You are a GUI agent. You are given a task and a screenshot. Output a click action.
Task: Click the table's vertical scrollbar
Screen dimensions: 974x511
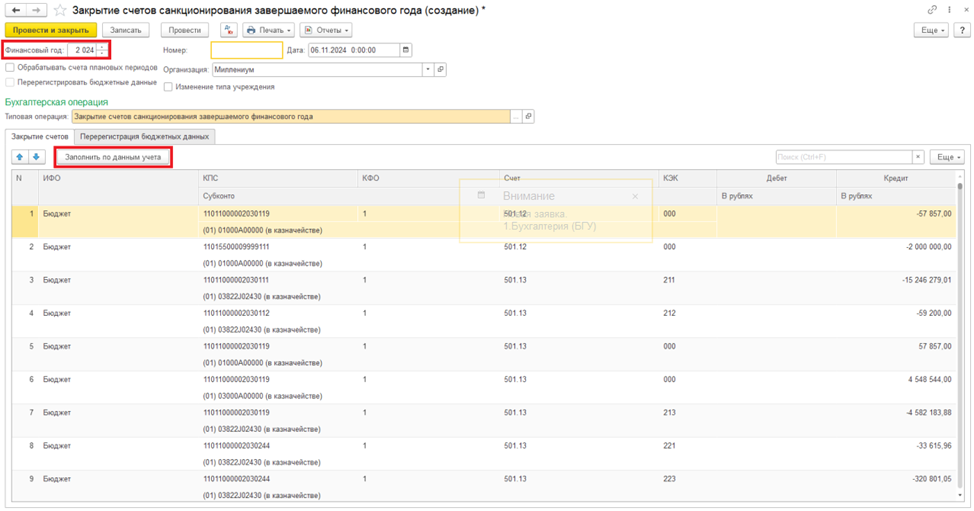[960, 335]
